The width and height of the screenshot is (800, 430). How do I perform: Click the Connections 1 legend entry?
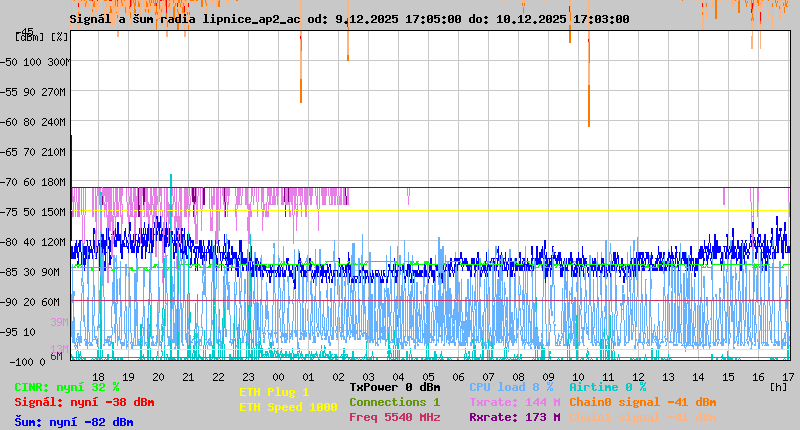394,402
